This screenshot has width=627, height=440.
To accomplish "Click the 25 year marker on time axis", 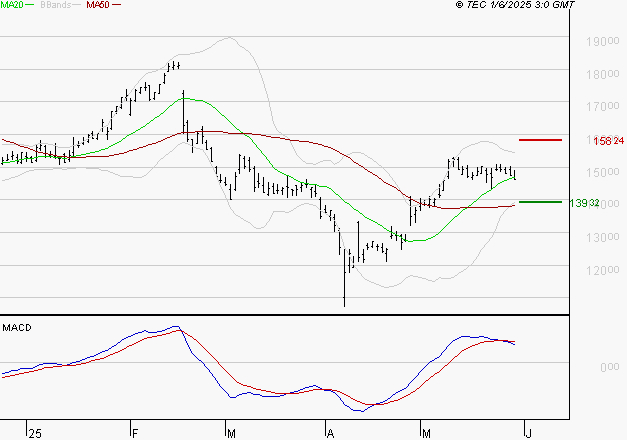I will point(36,433).
